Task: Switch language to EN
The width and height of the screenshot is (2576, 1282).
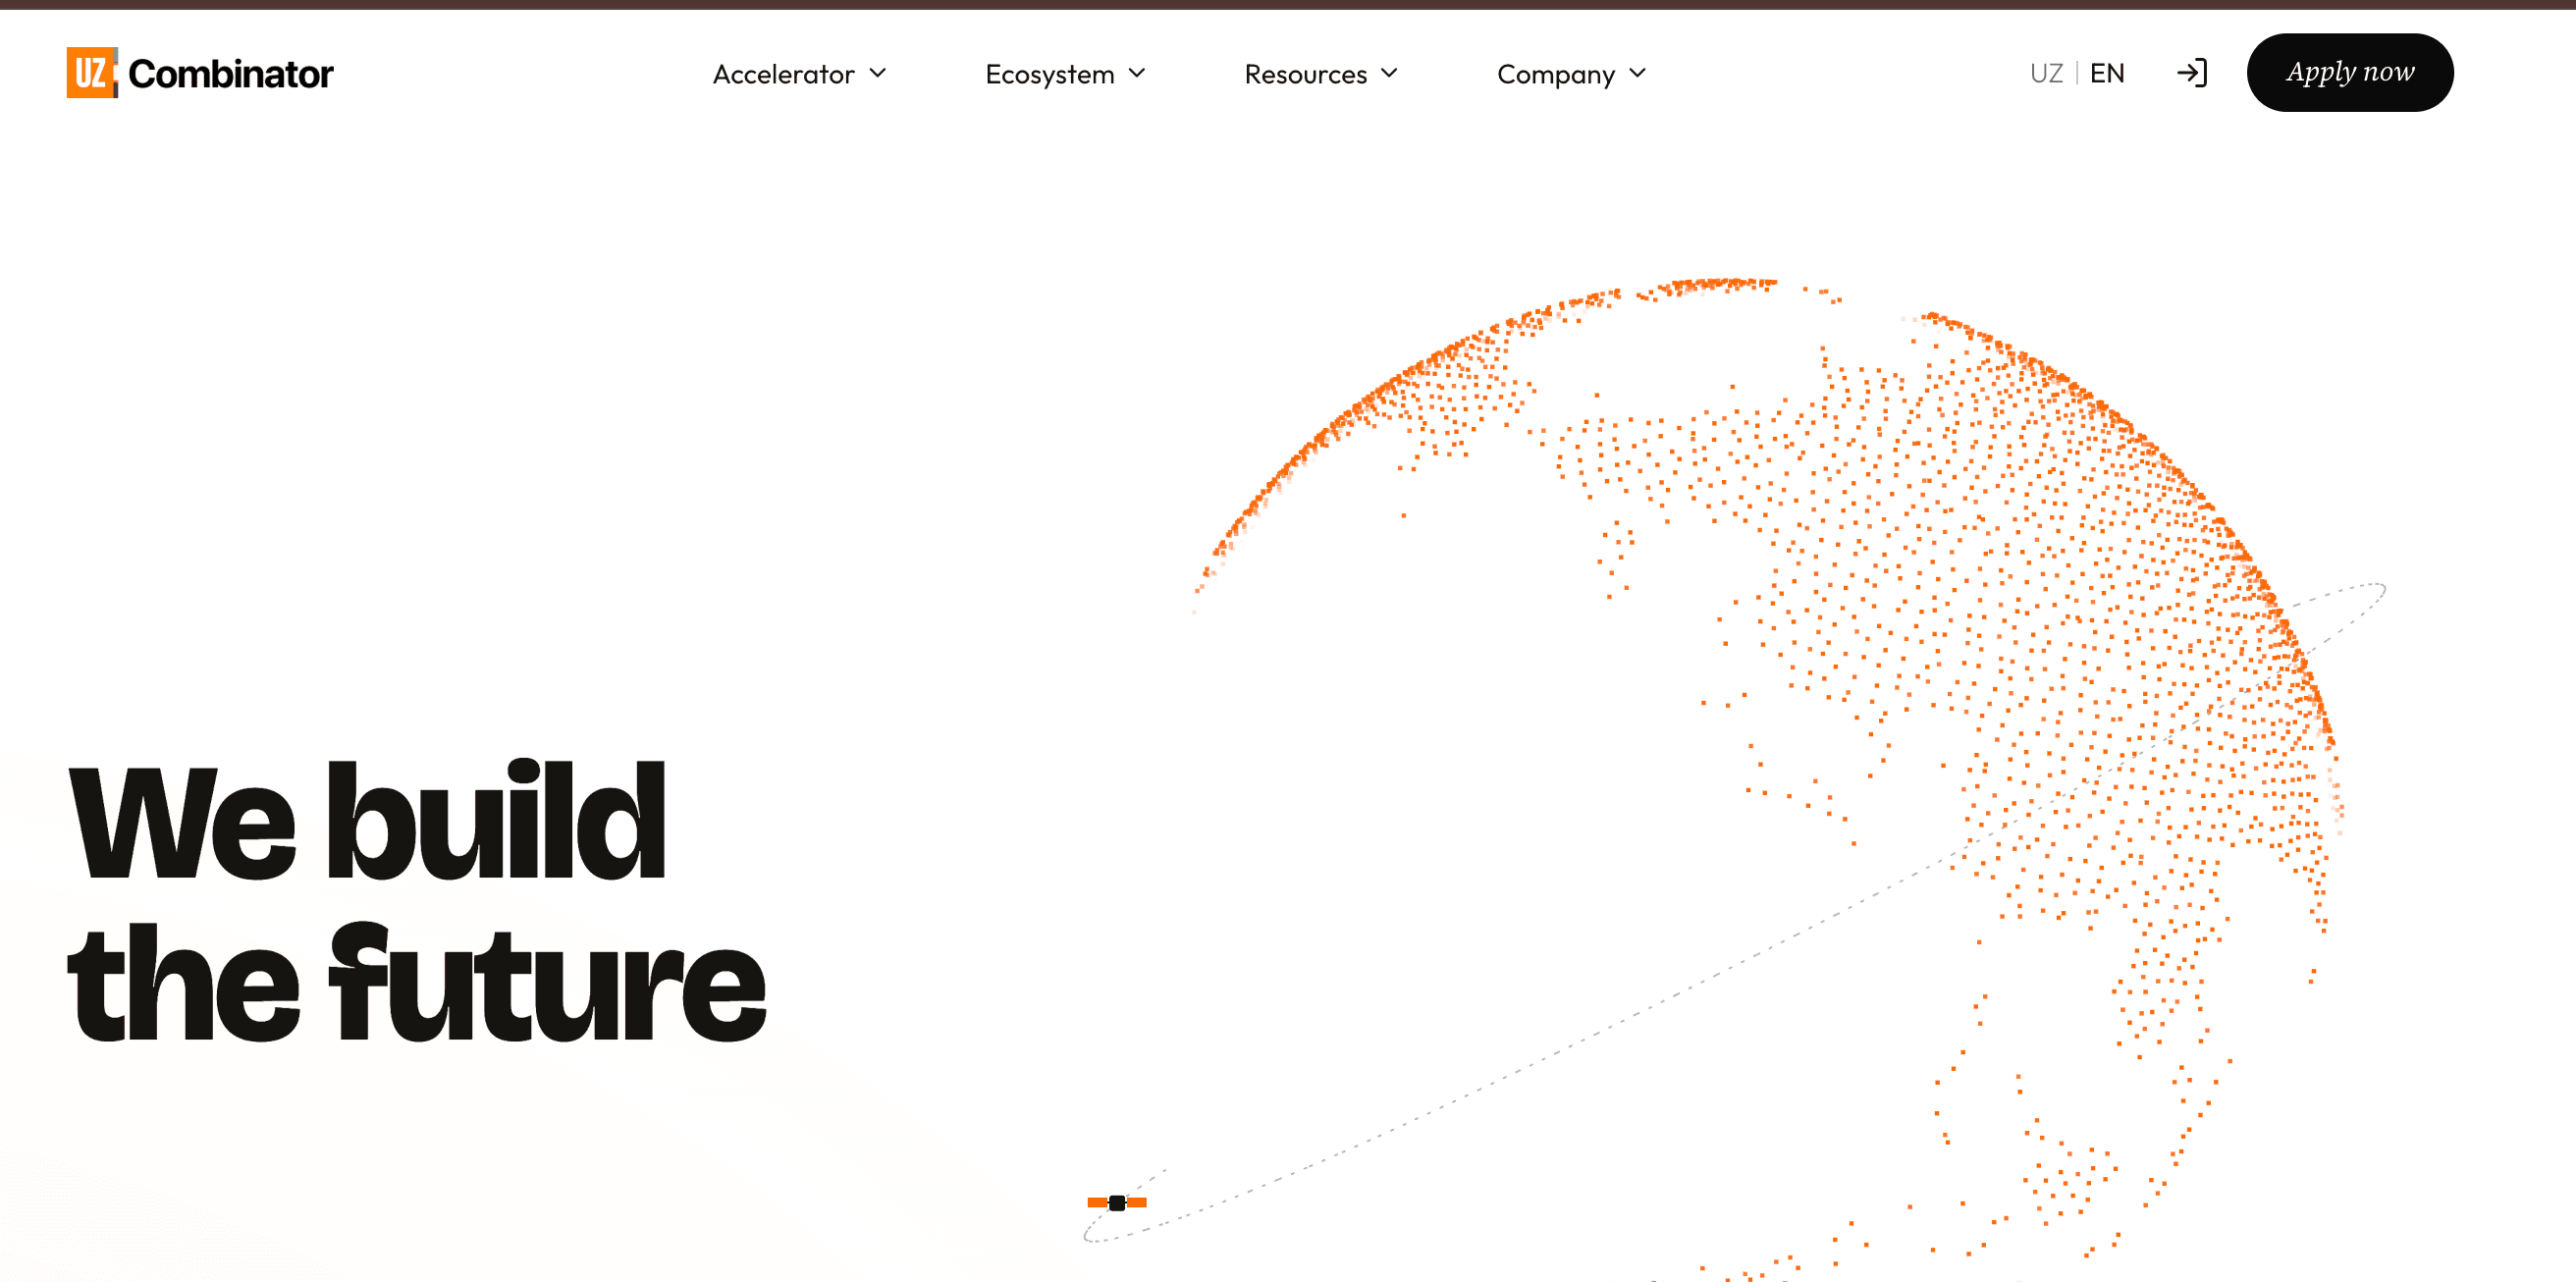Action: point(2107,73)
